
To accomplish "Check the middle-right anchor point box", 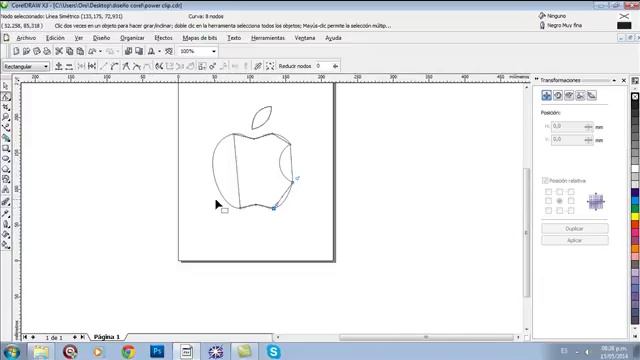I will pyautogui.click(x=571, y=201).
